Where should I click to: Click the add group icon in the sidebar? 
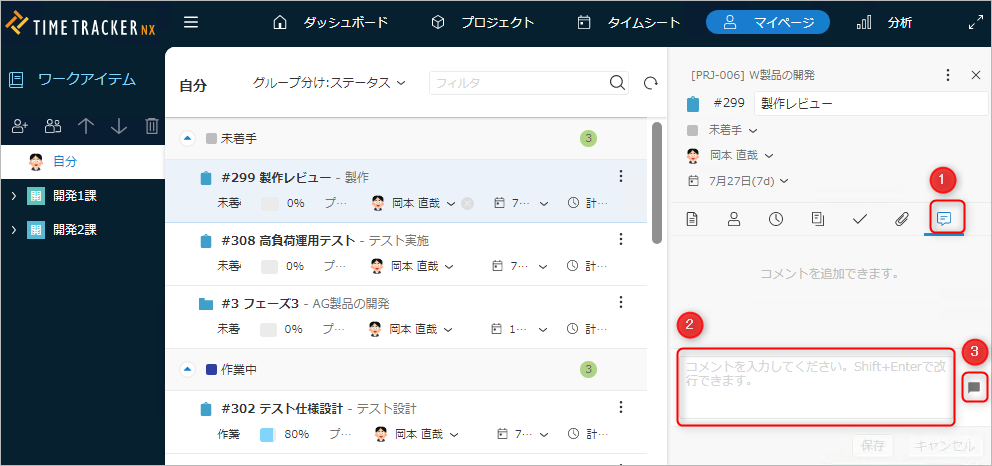pyautogui.click(x=53, y=126)
